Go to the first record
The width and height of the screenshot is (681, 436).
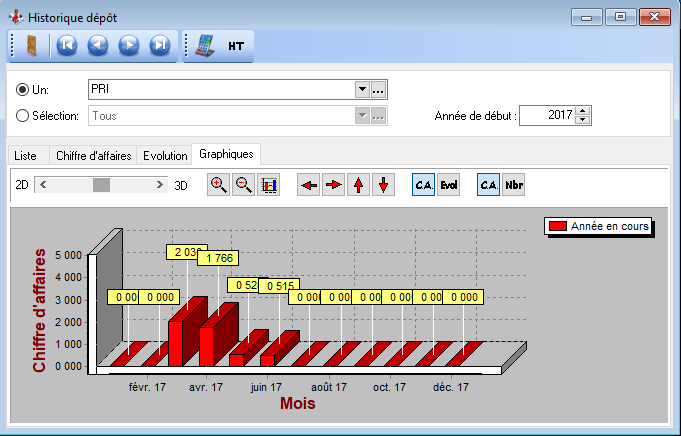[x=66, y=45]
